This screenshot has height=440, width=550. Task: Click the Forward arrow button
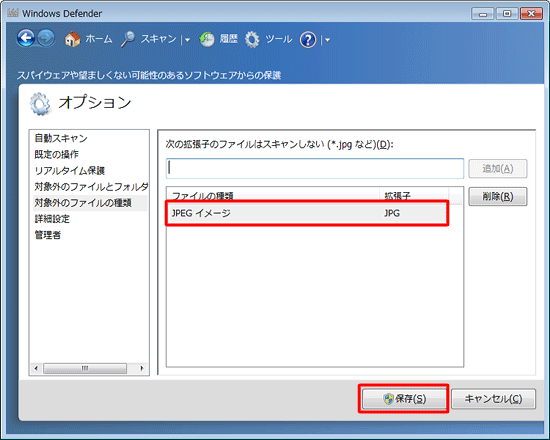click(46, 38)
